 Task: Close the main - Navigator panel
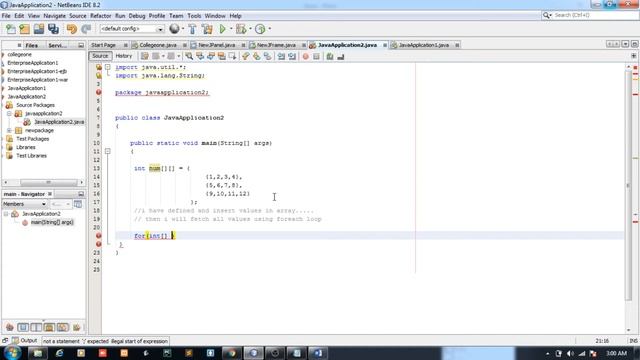50,194
